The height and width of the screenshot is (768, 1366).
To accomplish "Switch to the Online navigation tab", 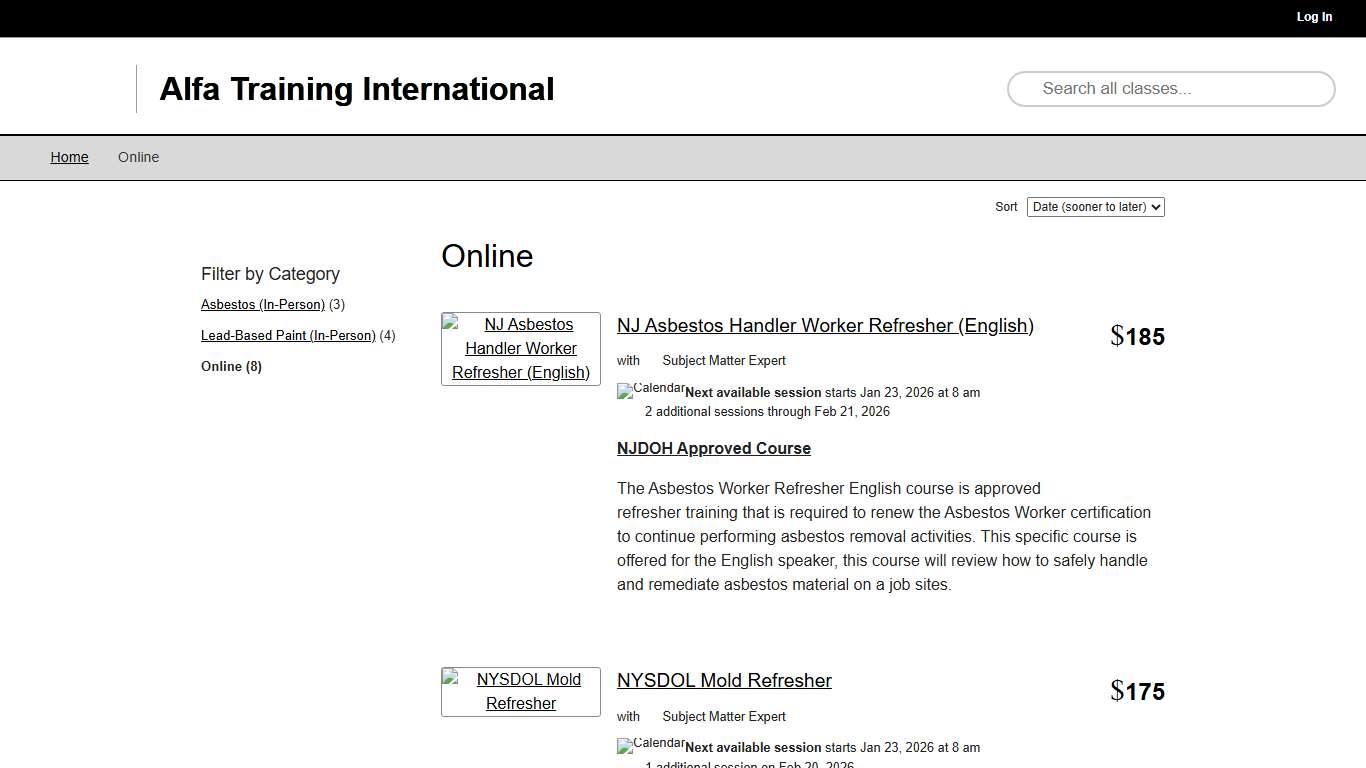I will pos(138,157).
